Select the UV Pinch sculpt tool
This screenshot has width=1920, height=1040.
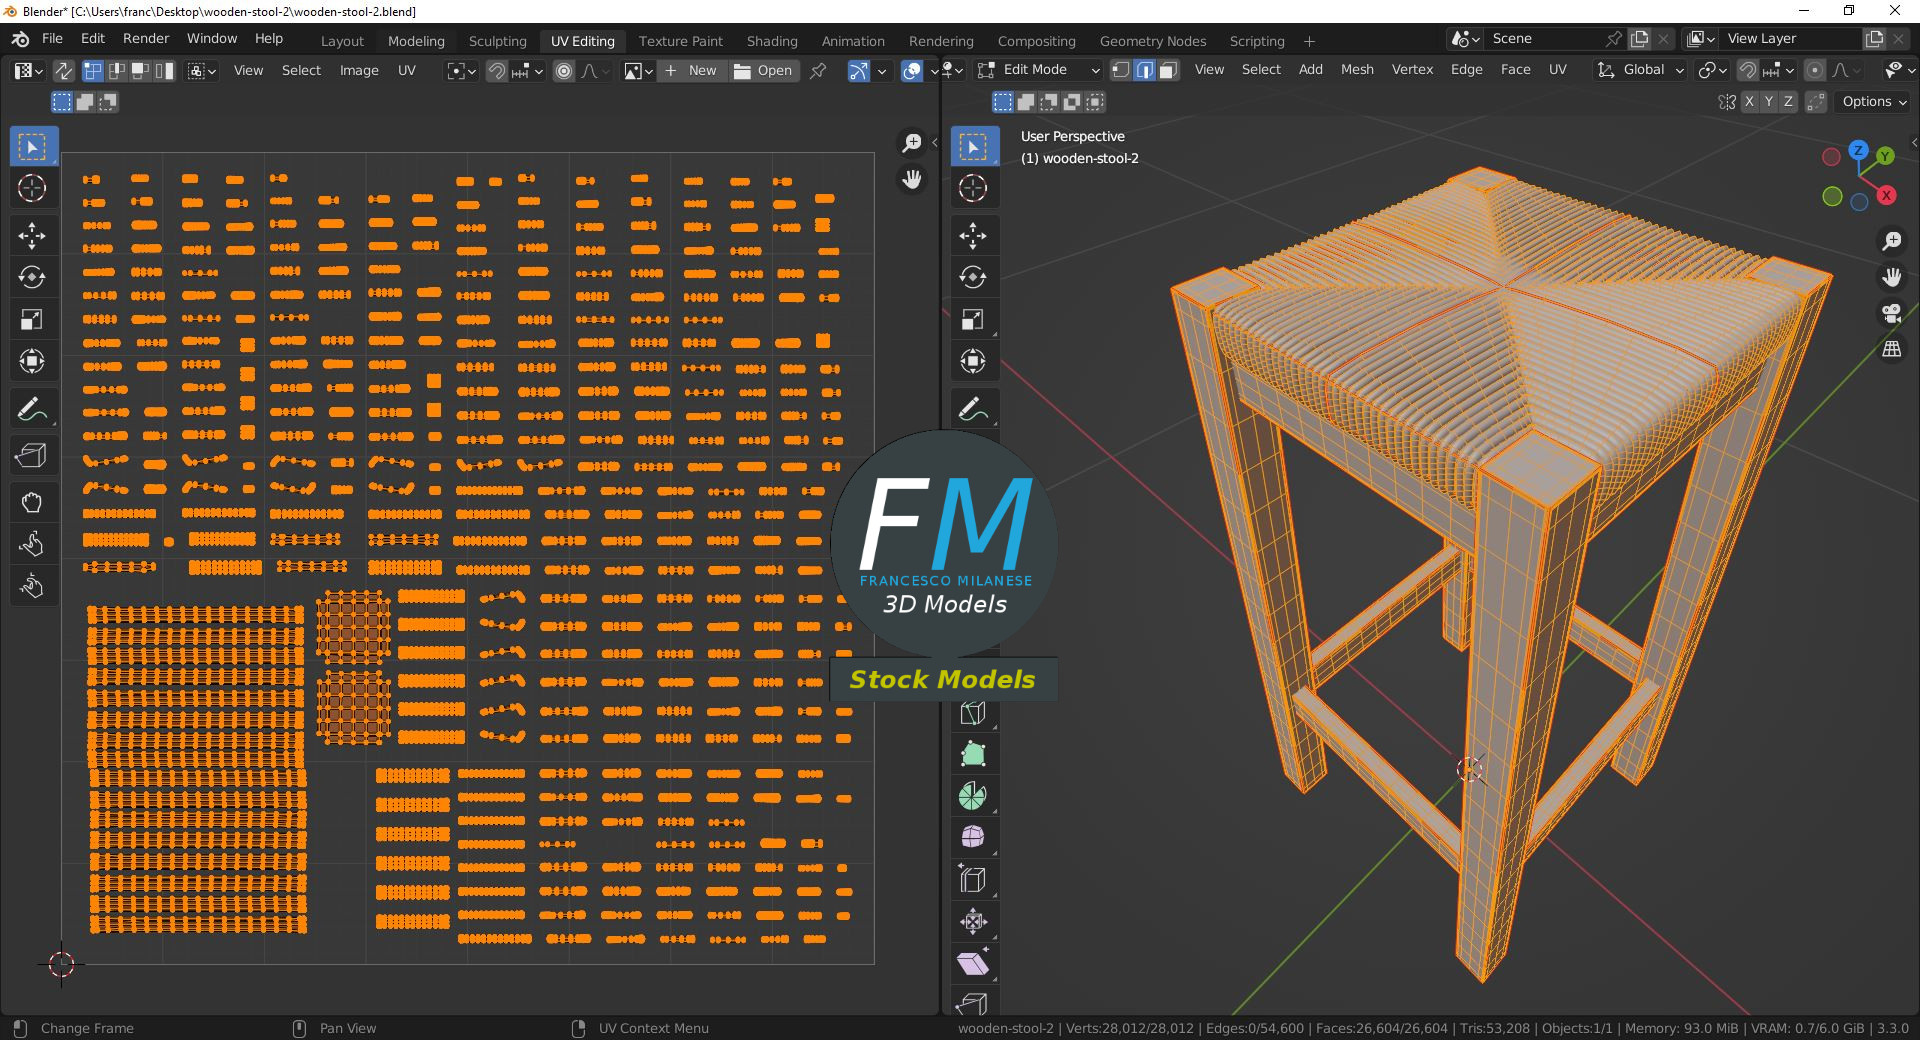(x=32, y=586)
